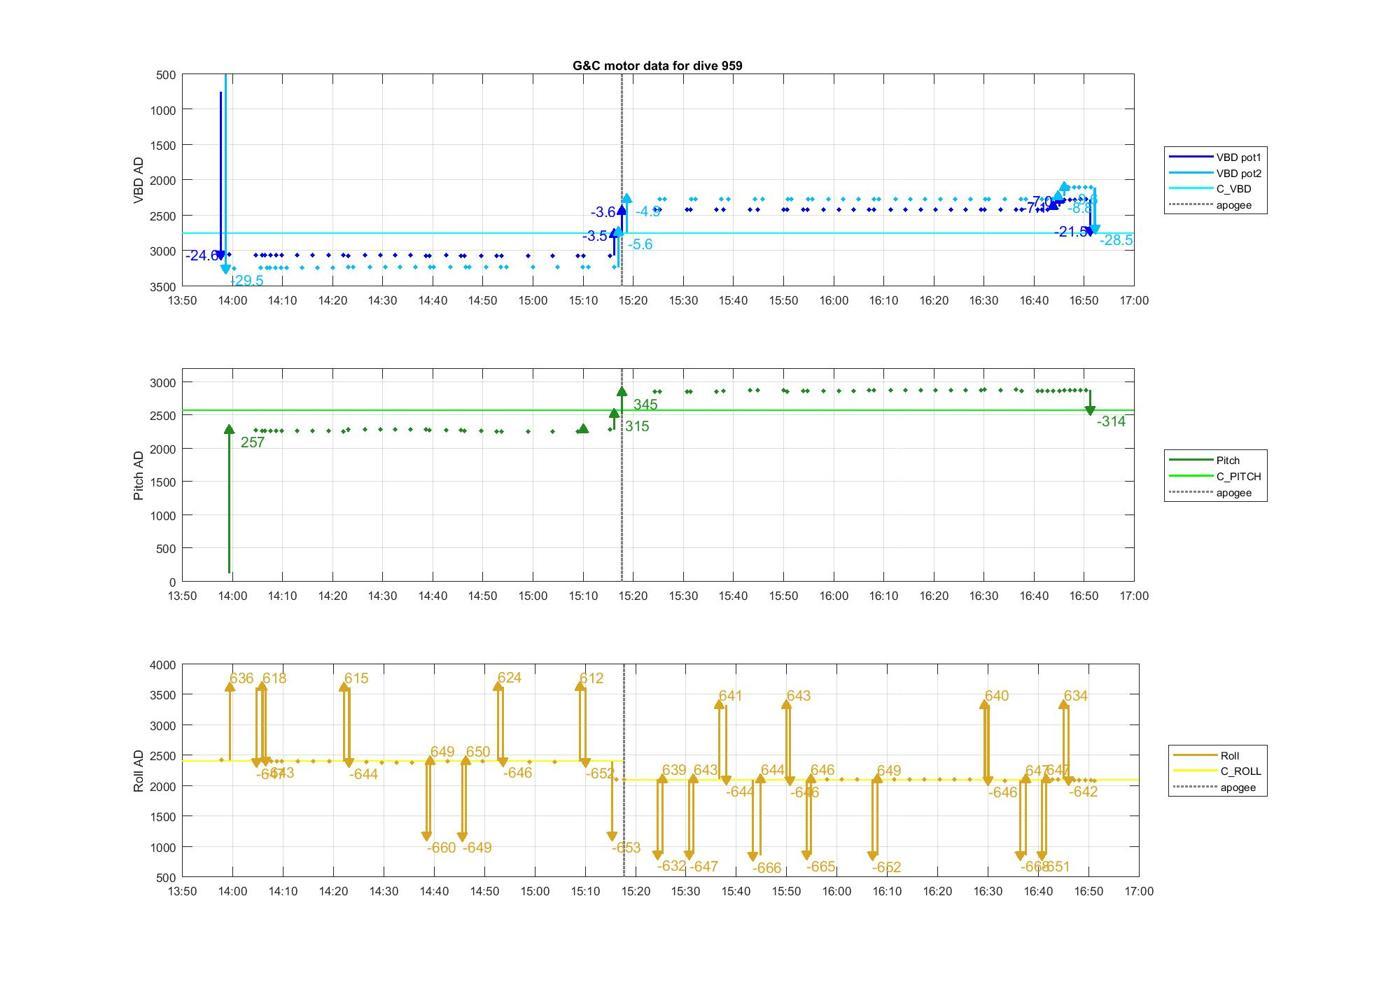Click the '612' roll annotation
Screen dimensions: 1400x986
pos(591,679)
